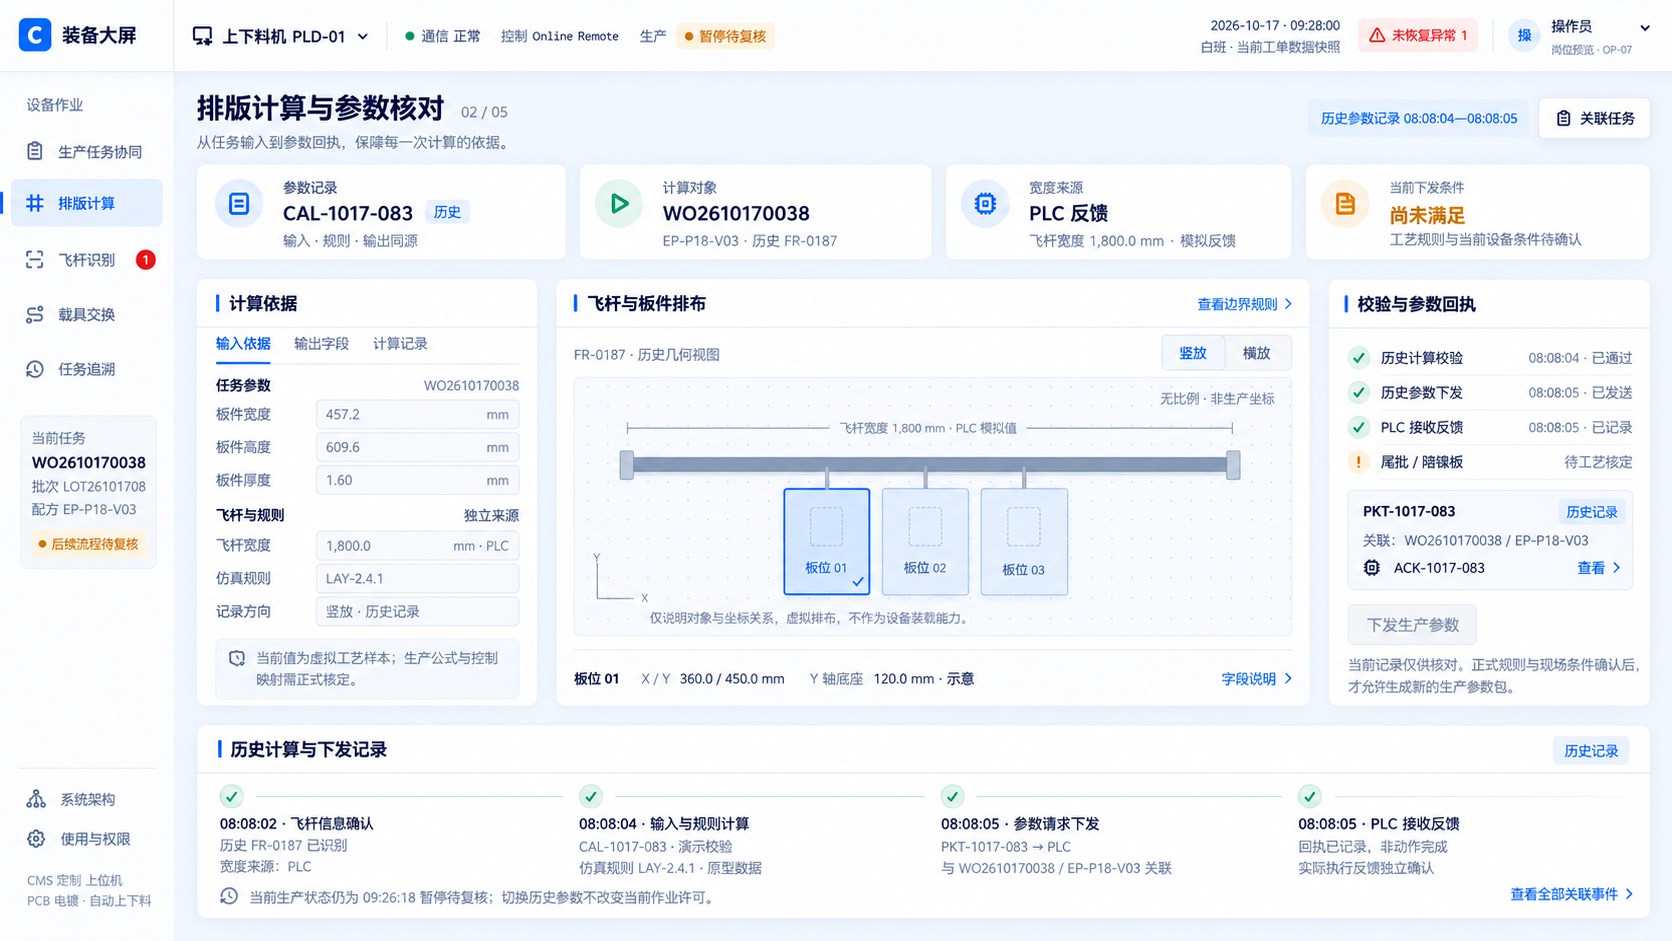The image size is (1672, 941).
Task: Click 历史记录 in the bottom records panel
Action: [1591, 751]
